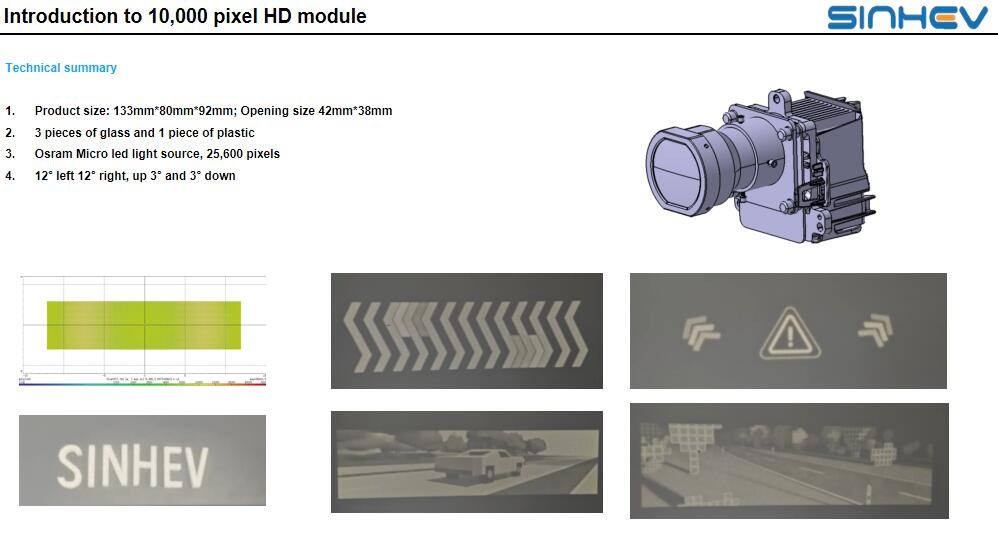This screenshot has width=998, height=535.
Task: Select the glass and plastic pieces line
Action: tap(144, 133)
